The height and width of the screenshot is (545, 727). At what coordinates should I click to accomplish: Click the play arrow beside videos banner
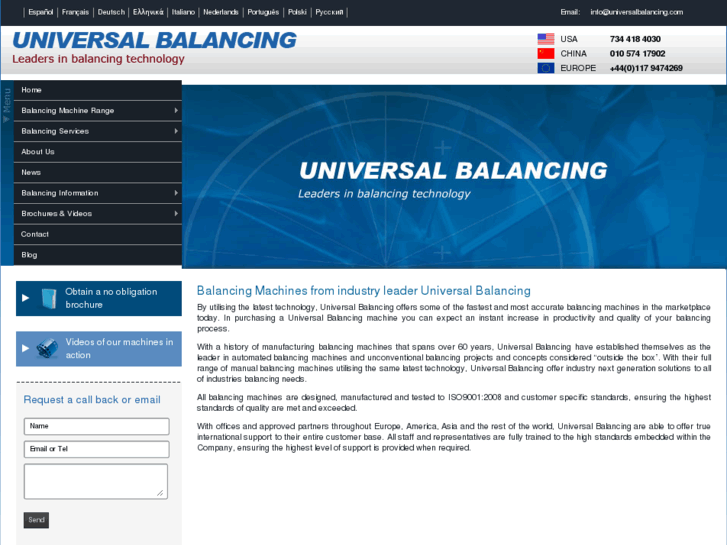click(26, 348)
